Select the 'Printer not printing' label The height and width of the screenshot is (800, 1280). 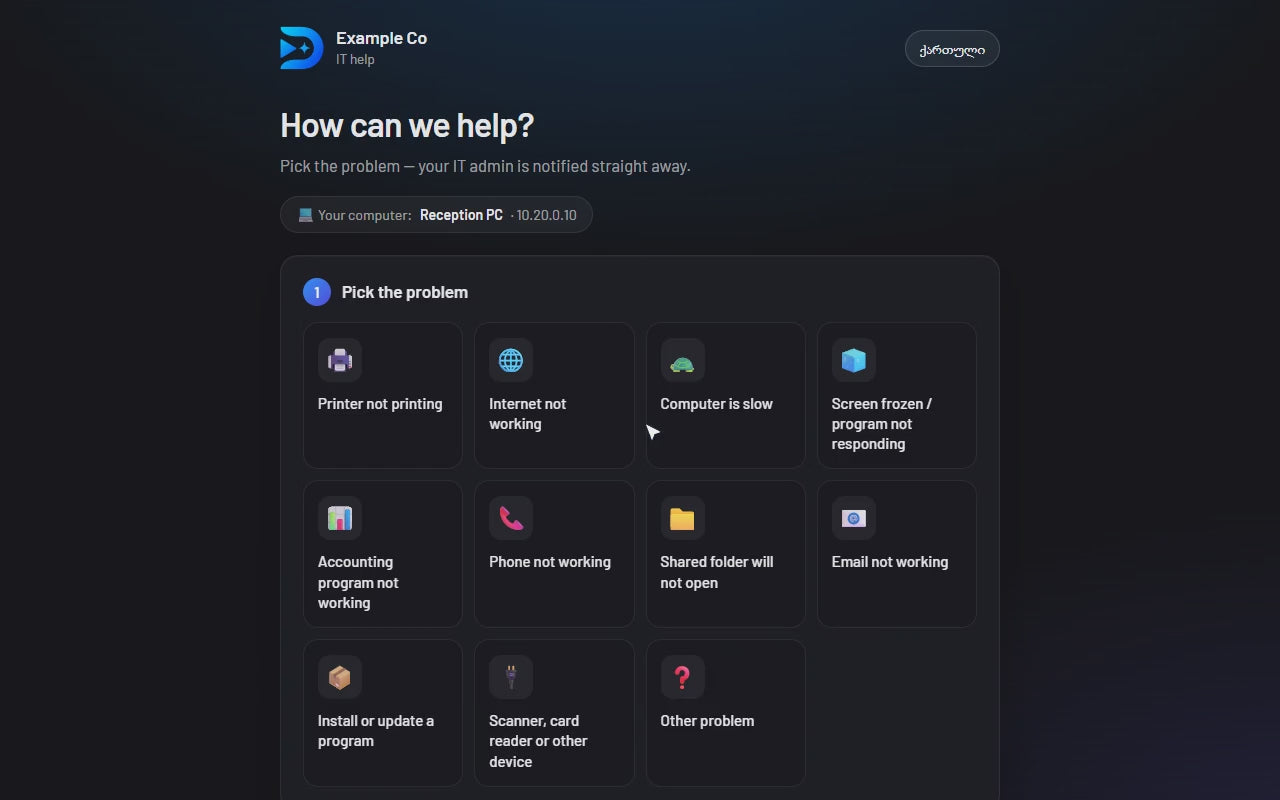click(x=380, y=404)
